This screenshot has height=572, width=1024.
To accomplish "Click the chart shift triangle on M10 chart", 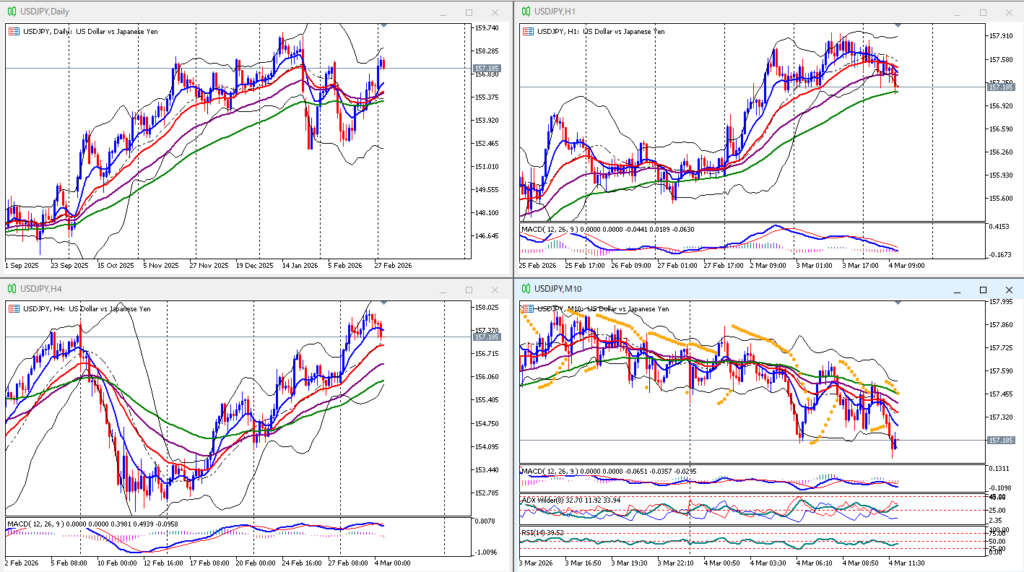I will [x=897, y=301].
